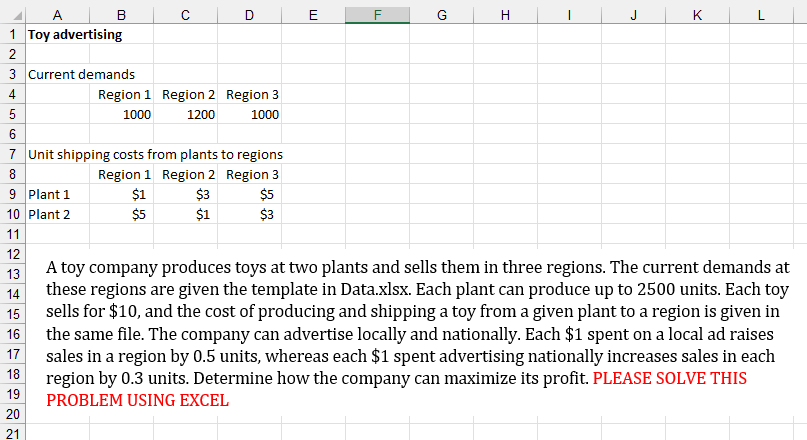This screenshot has height=440, width=807.
Task: Select row 6 header
Action: [12, 134]
